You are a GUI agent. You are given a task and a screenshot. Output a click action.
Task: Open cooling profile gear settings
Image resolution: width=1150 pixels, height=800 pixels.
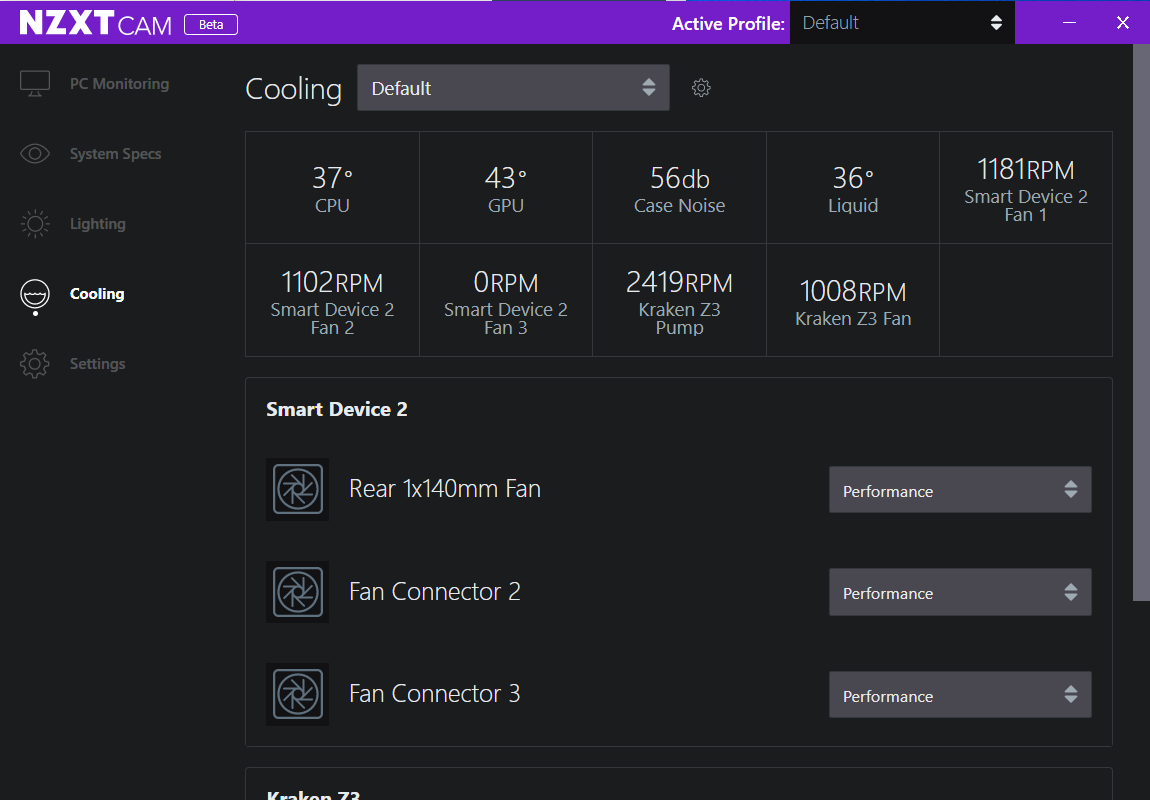701,88
